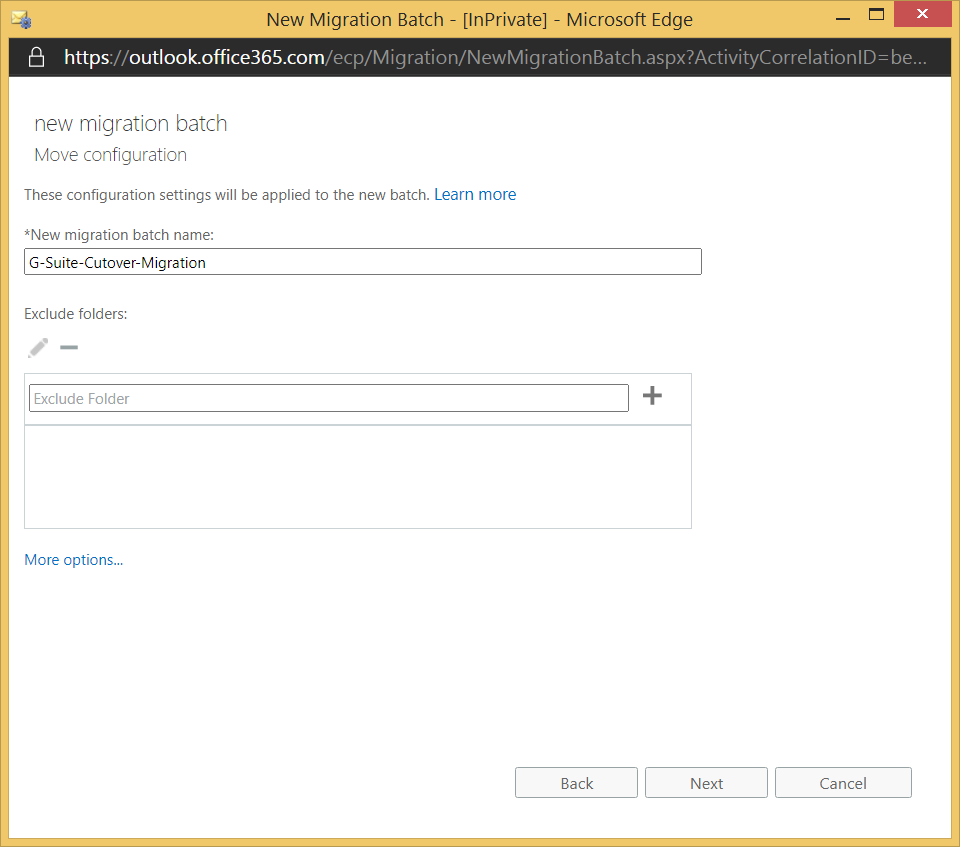
Task: Add the folder using the plus icon
Action: [652, 396]
